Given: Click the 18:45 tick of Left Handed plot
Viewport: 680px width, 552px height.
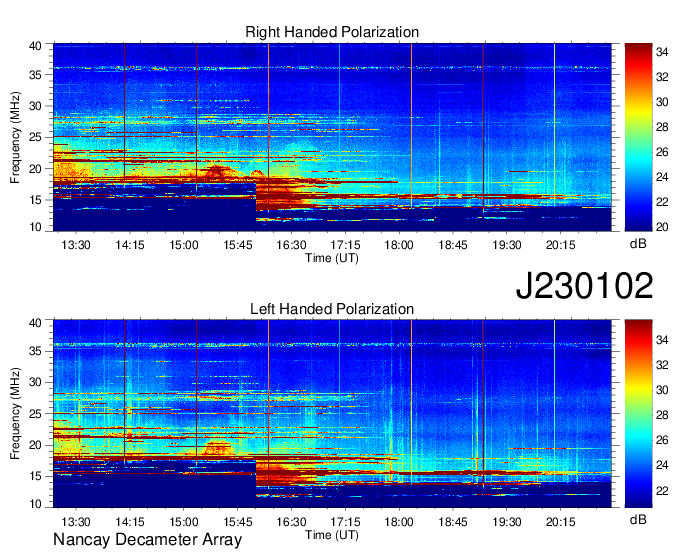Looking at the screenshot, I should pyautogui.click(x=453, y=522).
